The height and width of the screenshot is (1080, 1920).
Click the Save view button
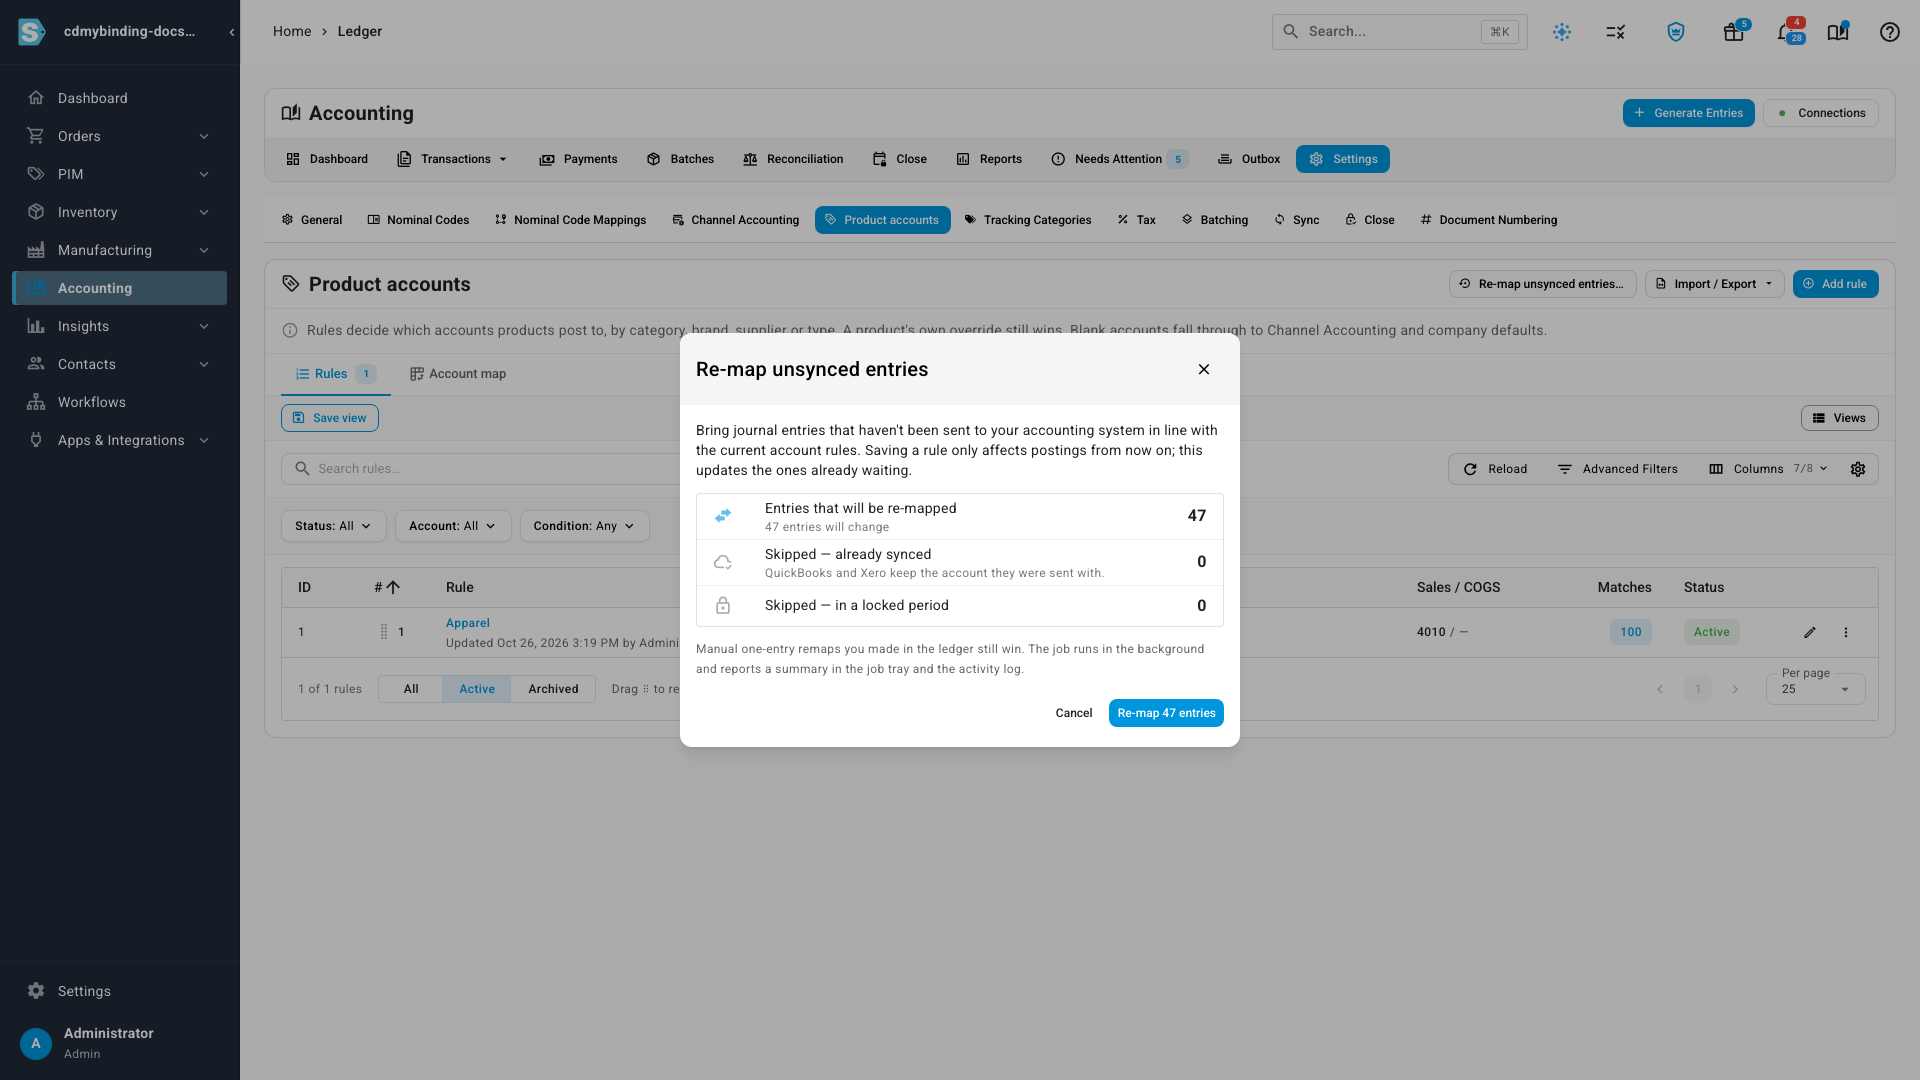330,418
